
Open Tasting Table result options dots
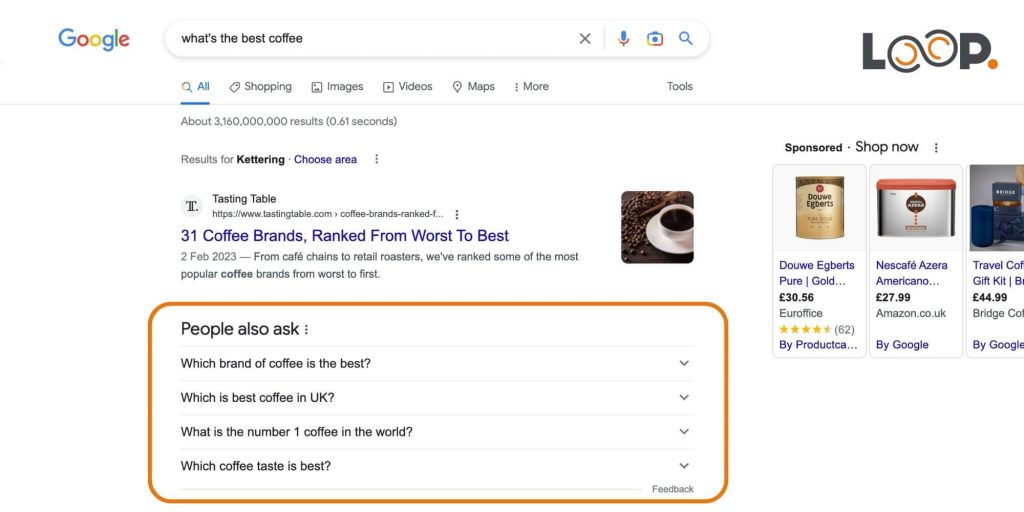(456, 214)
